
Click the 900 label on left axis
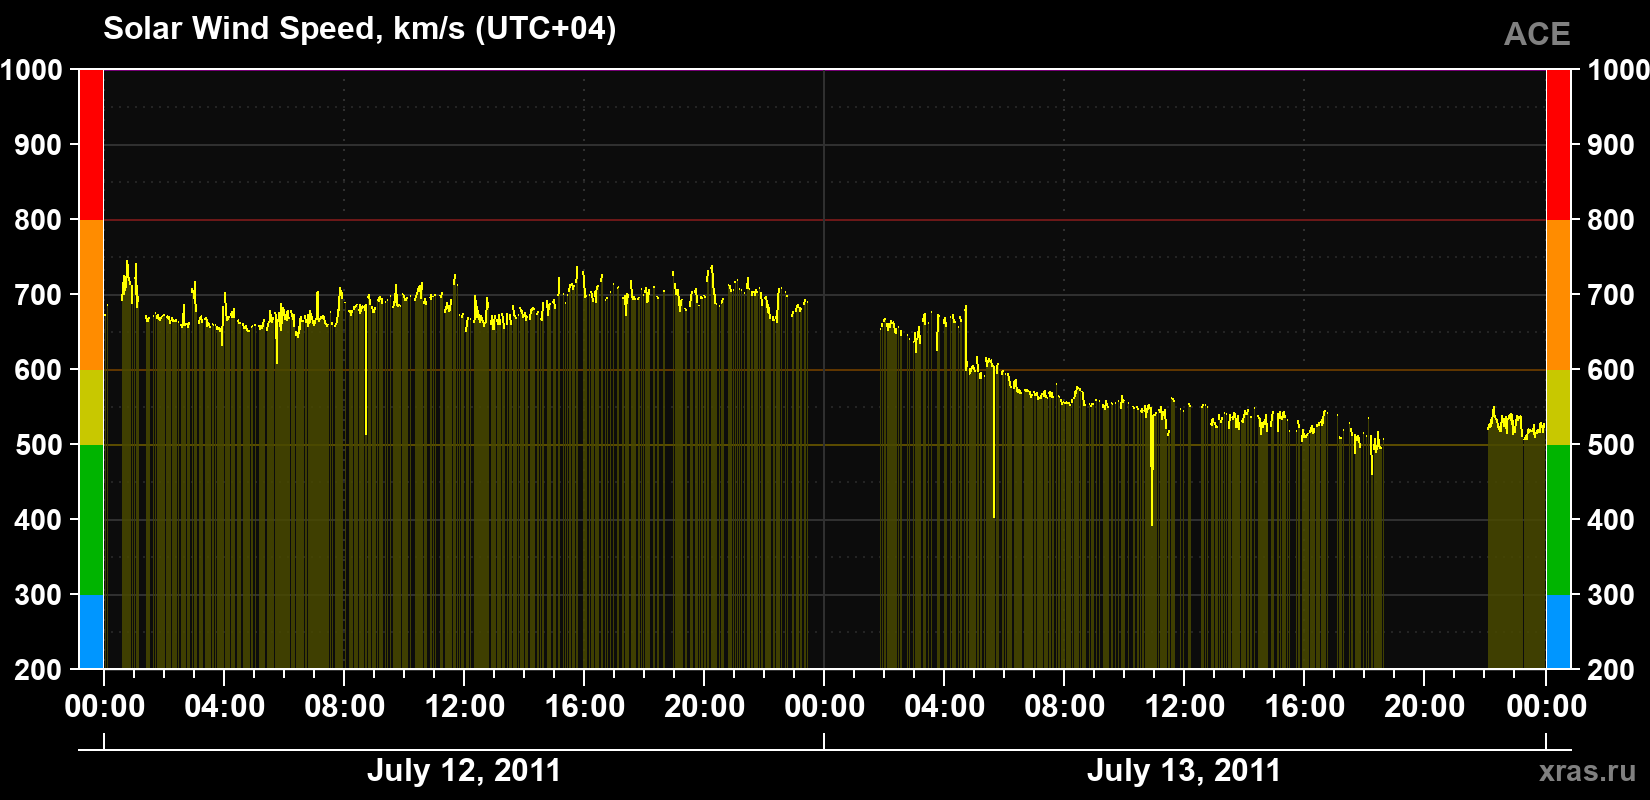38,145
